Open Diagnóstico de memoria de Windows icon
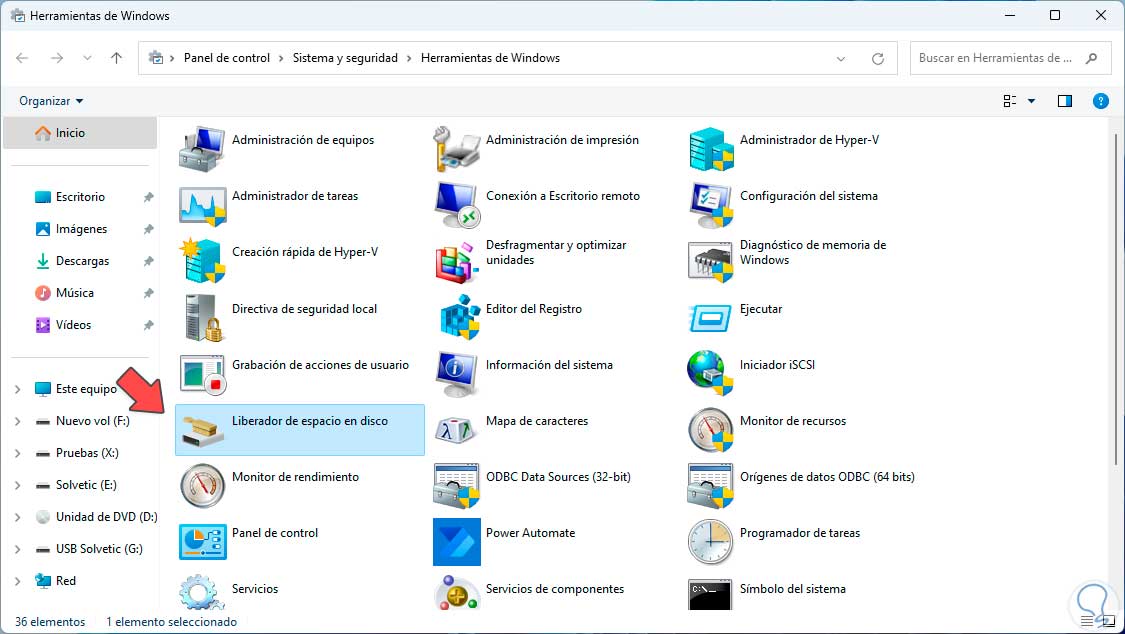Screen dimensions: 1125x634 [x=711, y=260]
